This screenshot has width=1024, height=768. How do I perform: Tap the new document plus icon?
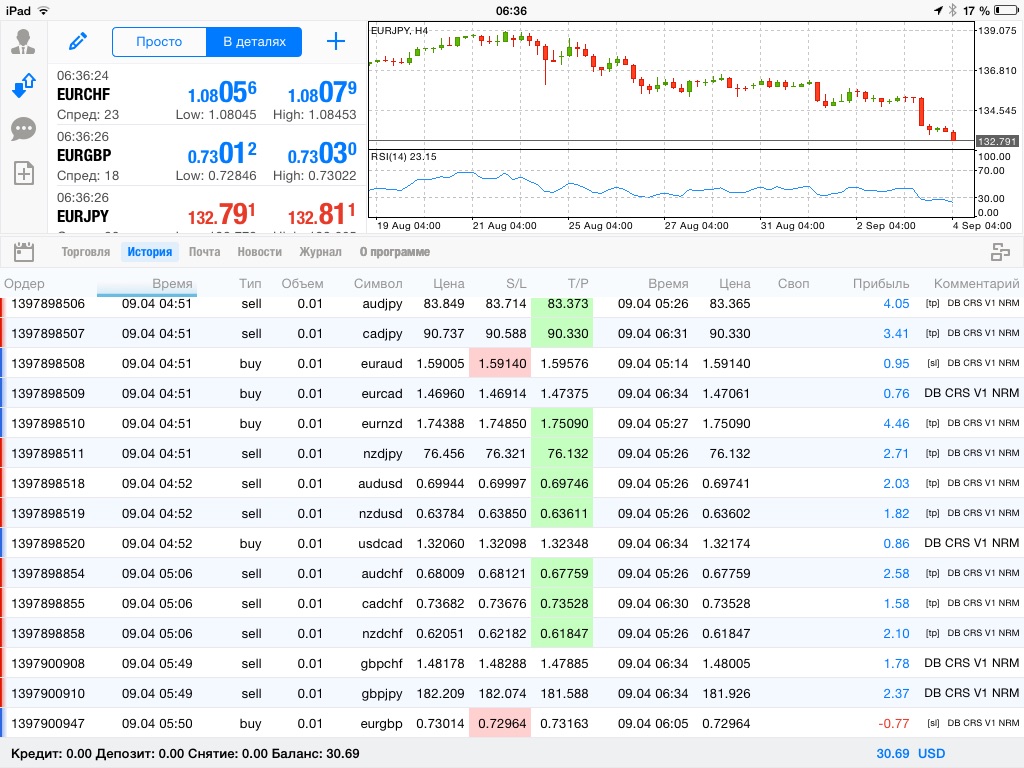(24, 173)
